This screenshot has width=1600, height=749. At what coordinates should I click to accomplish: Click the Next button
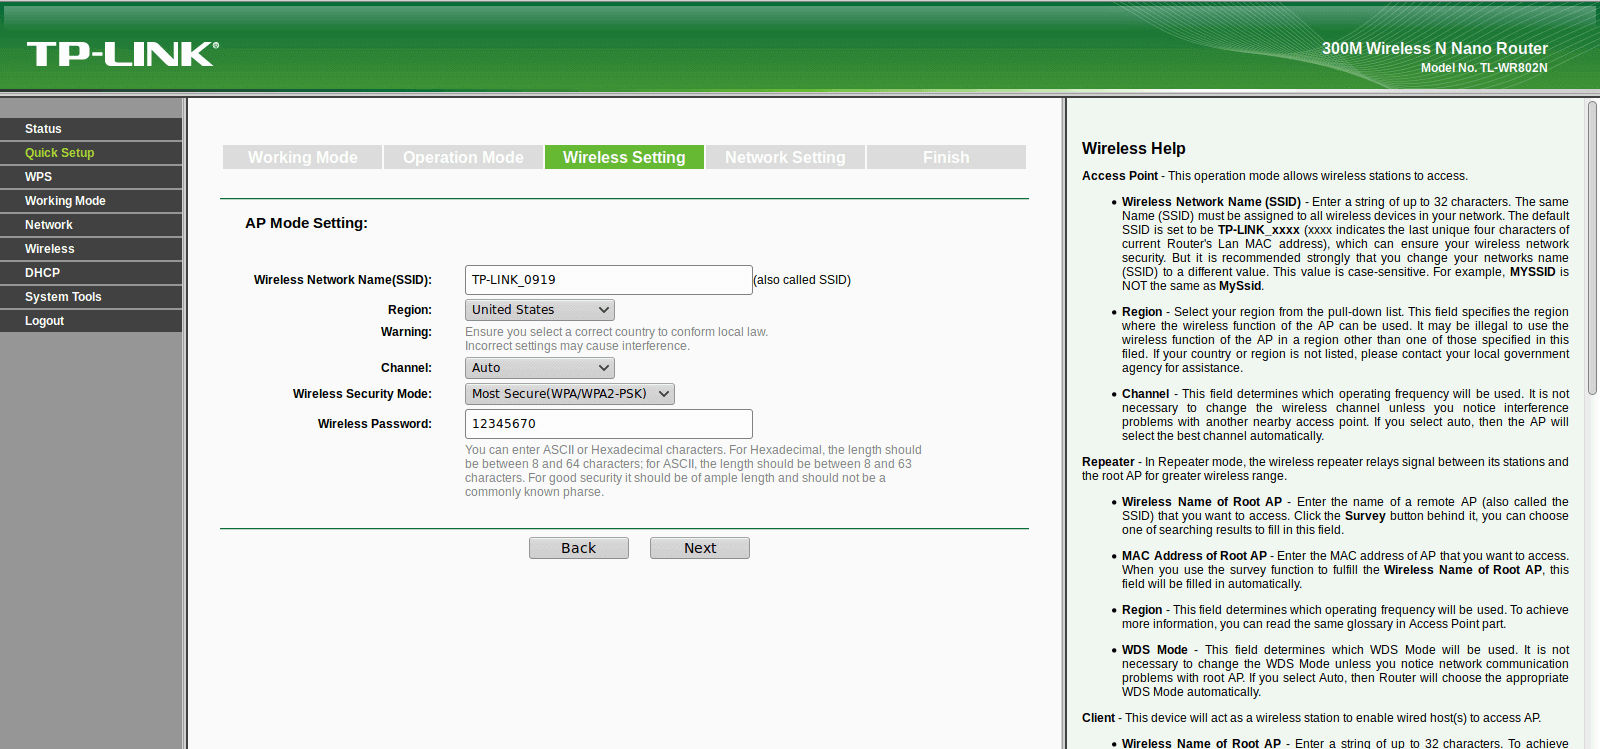point(700,548)
